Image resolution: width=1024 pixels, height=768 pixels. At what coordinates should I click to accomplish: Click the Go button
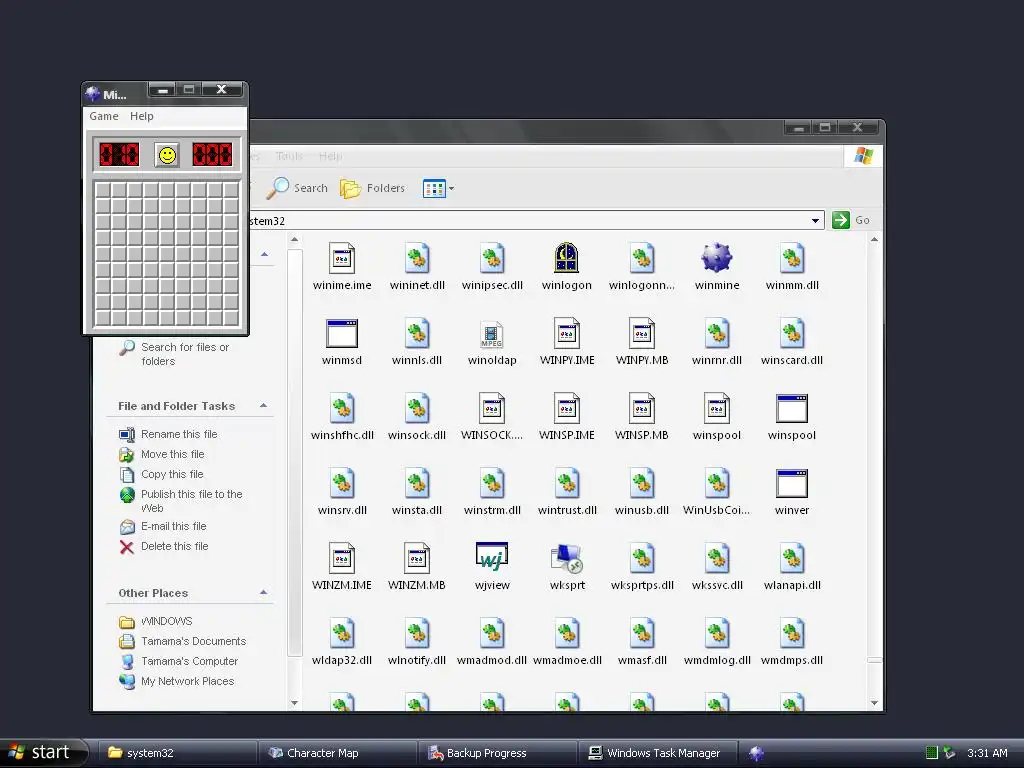851,220
